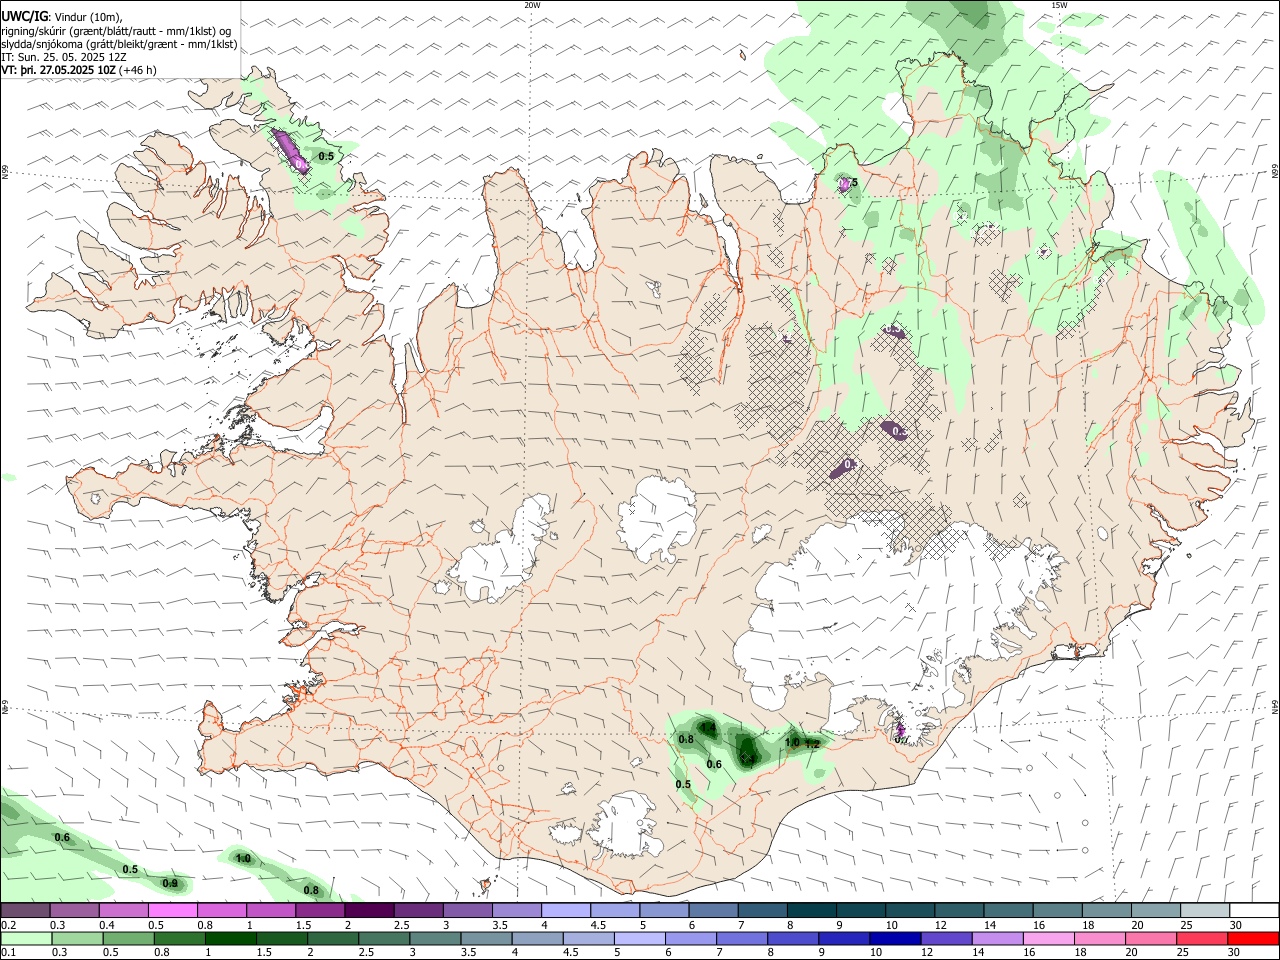Viewport: 1280px width, 960px height.
Task: Click the 0.5 value next to the purple Westfjords patch
Action: pos(326,157)
